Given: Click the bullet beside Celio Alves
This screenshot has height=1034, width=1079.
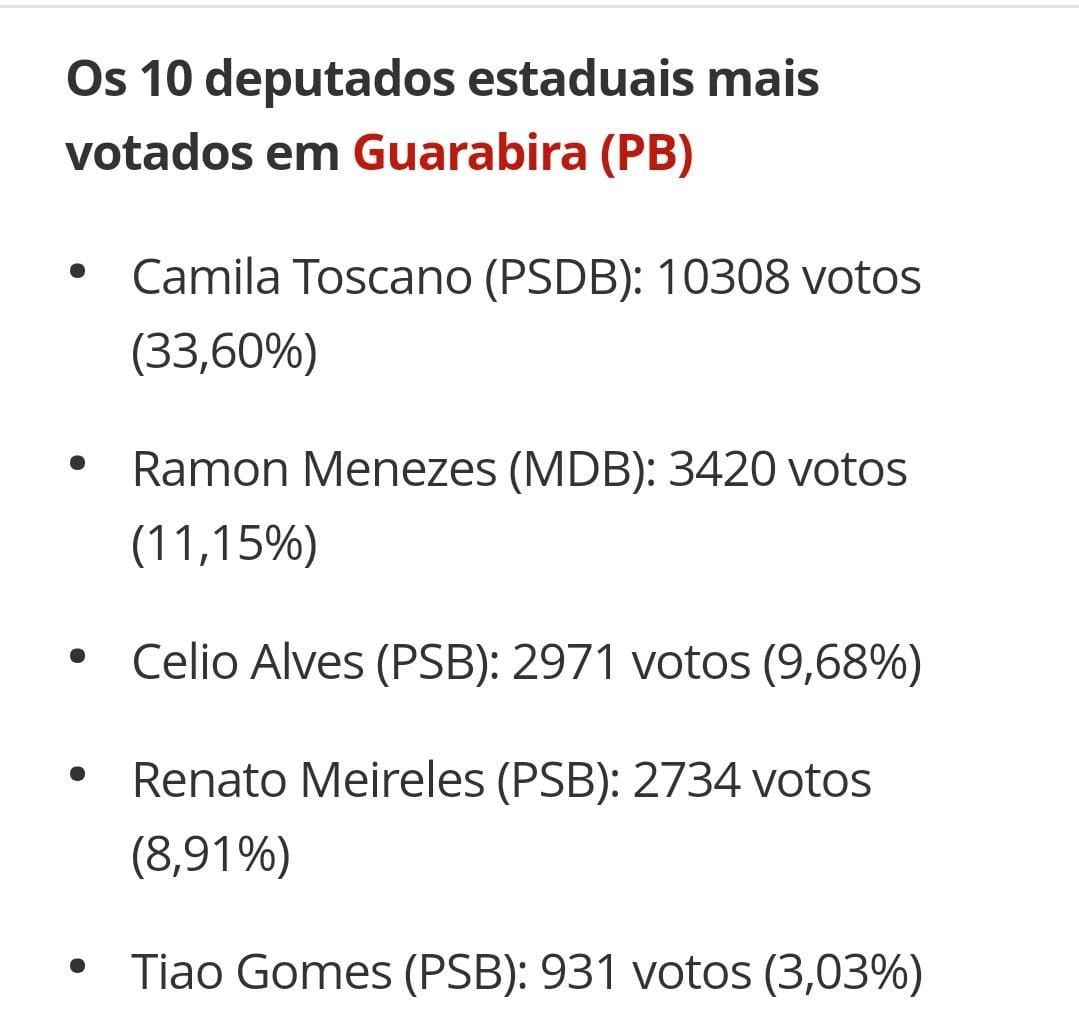Looking at the screenshot, I should click(x=78, y=658).
